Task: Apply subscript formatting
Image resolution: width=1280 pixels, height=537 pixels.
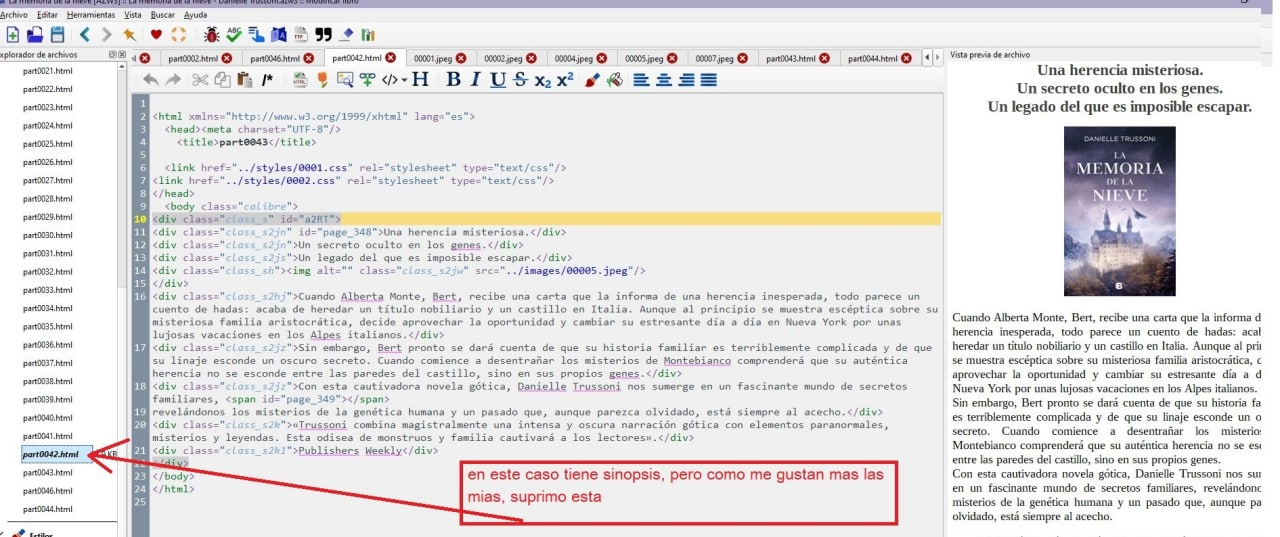Action: point(543,80)
